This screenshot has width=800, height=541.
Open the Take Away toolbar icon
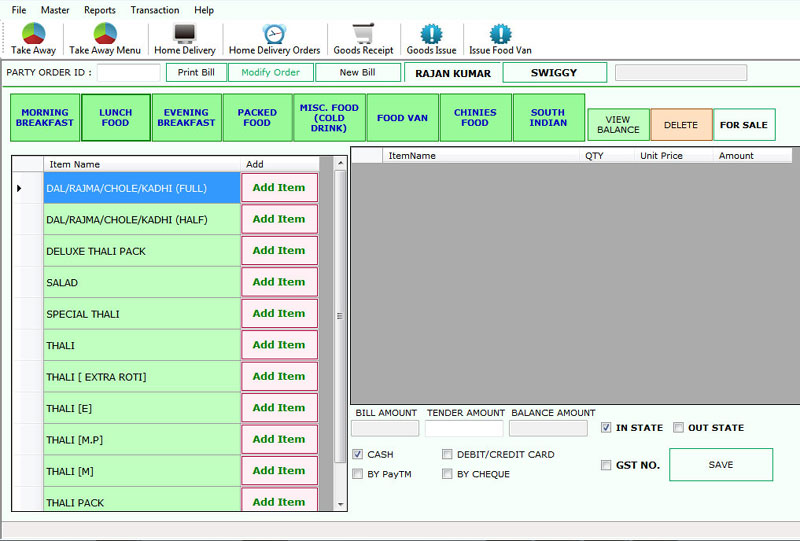pyautogui.click(x=33, y=37)
